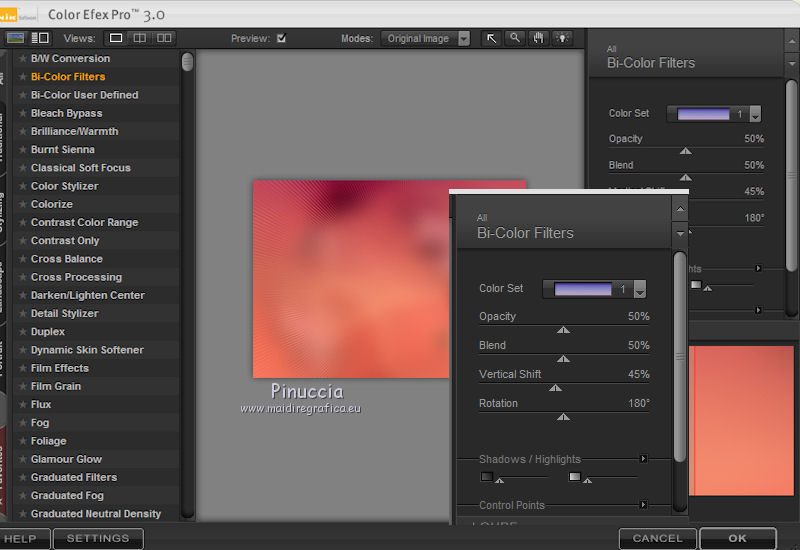
Task: Select the Graduated Neutral Density filter
Action: coord(95,514)
